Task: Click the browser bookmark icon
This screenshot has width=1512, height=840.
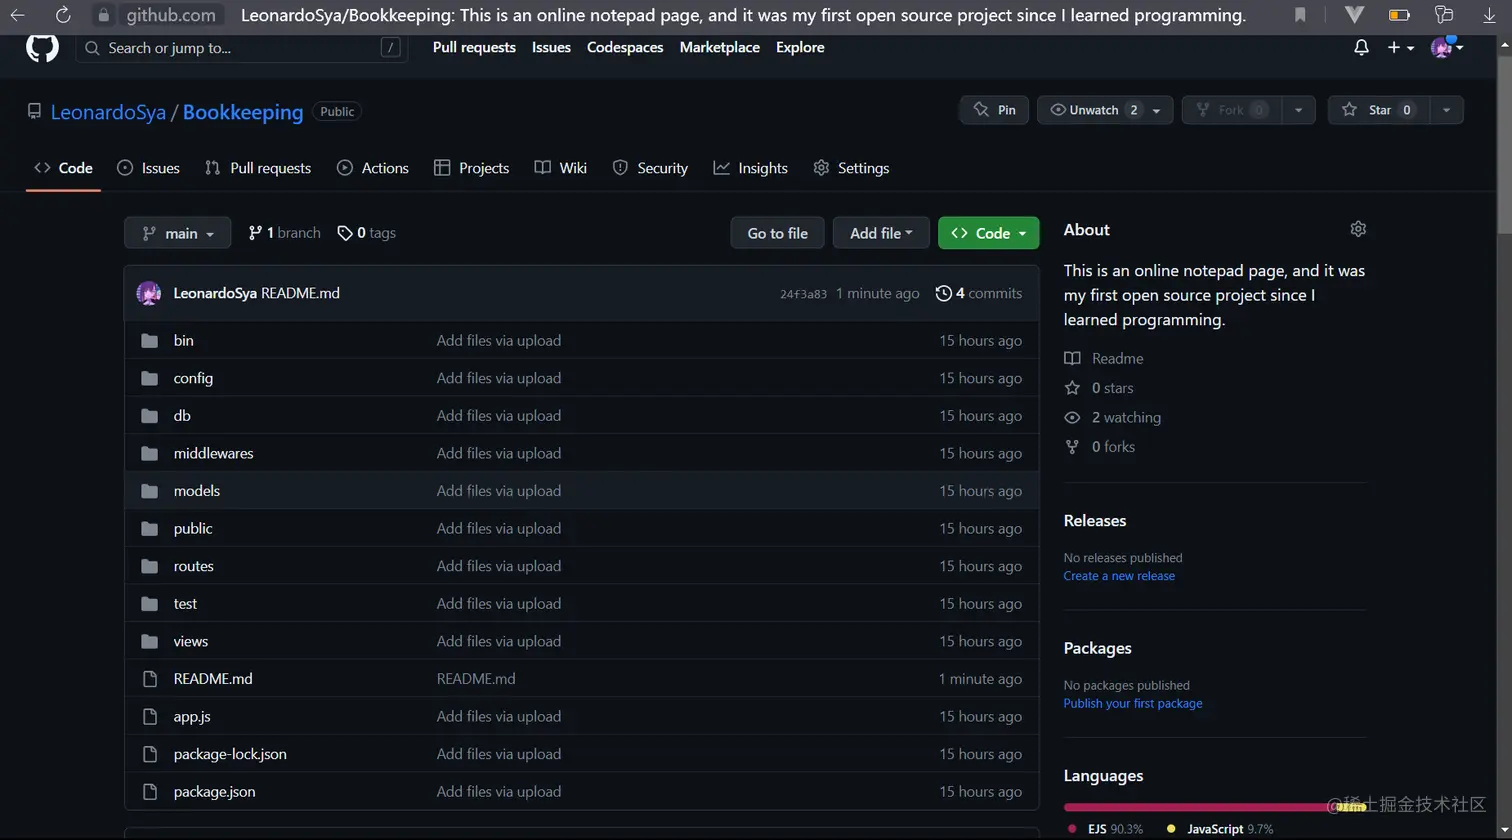Action: (x=1300, y=15)
